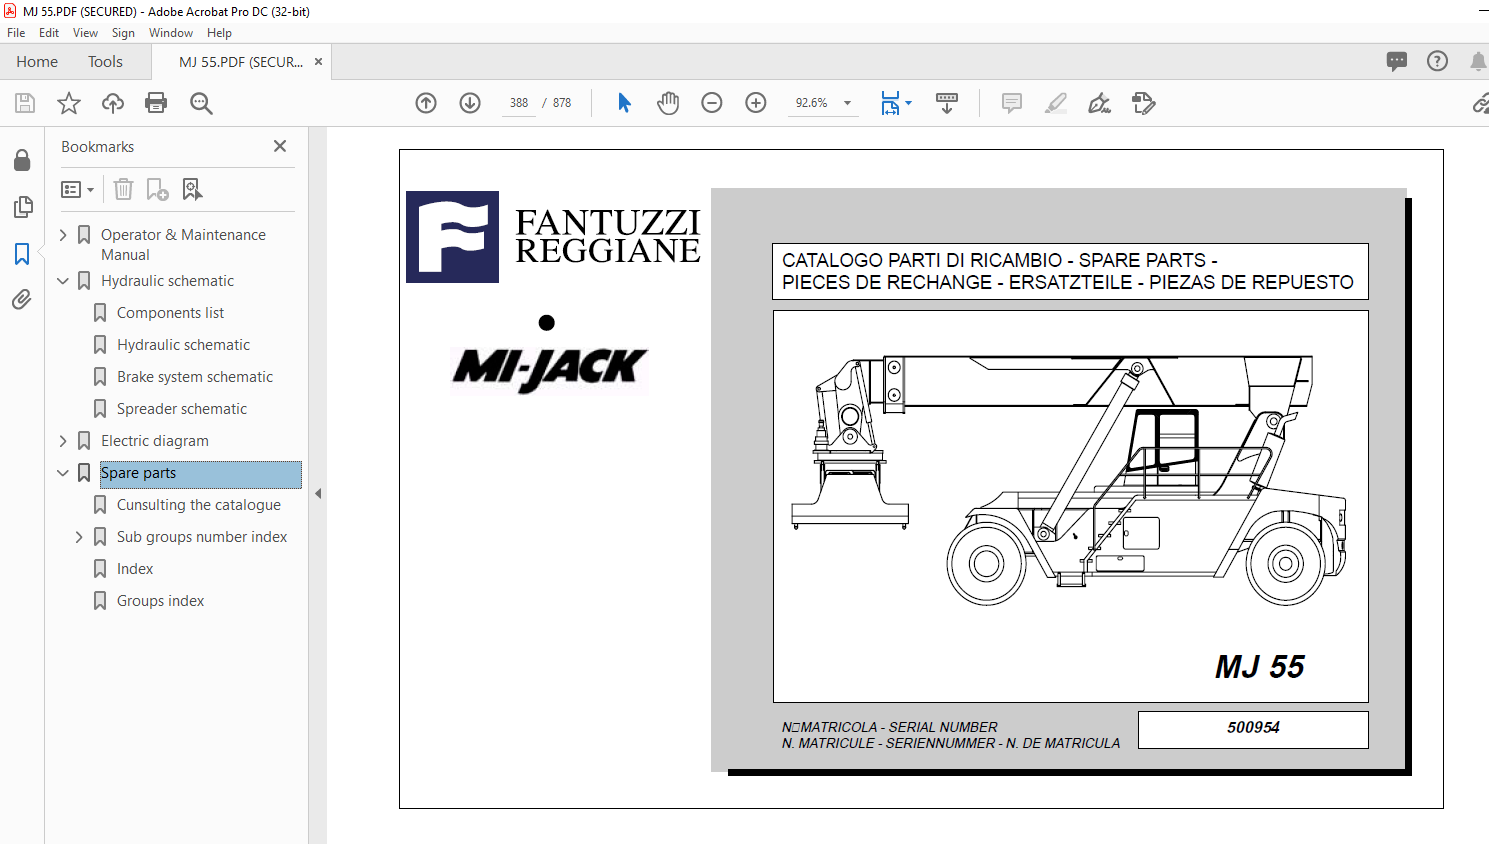The height and width of the screenshot is (844, 1489).
Task: Open the security lock panel
Action: point(22,161)
